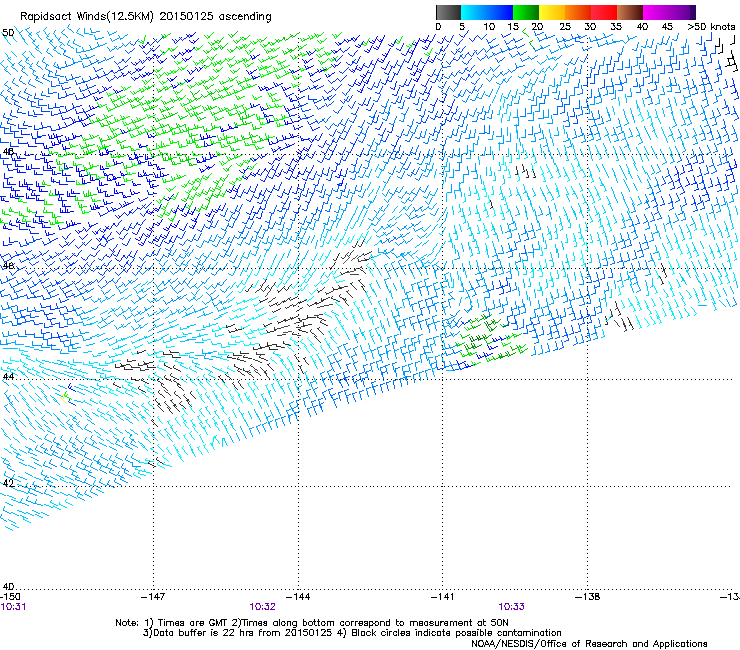Click the '>50 knots' legend label

click(x=711, y=27)
